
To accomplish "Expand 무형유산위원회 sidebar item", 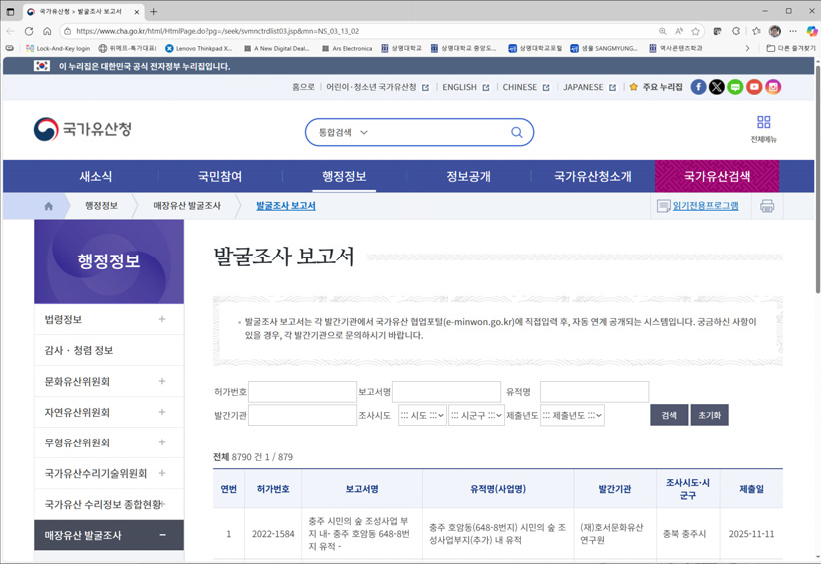I will tap(162, 443).
